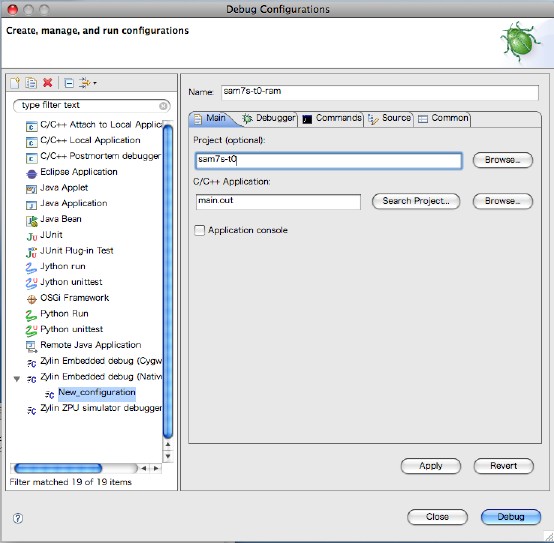Delete selected configuration with red X icon
This screenshot has height=543, width=554.
point(48,83)
